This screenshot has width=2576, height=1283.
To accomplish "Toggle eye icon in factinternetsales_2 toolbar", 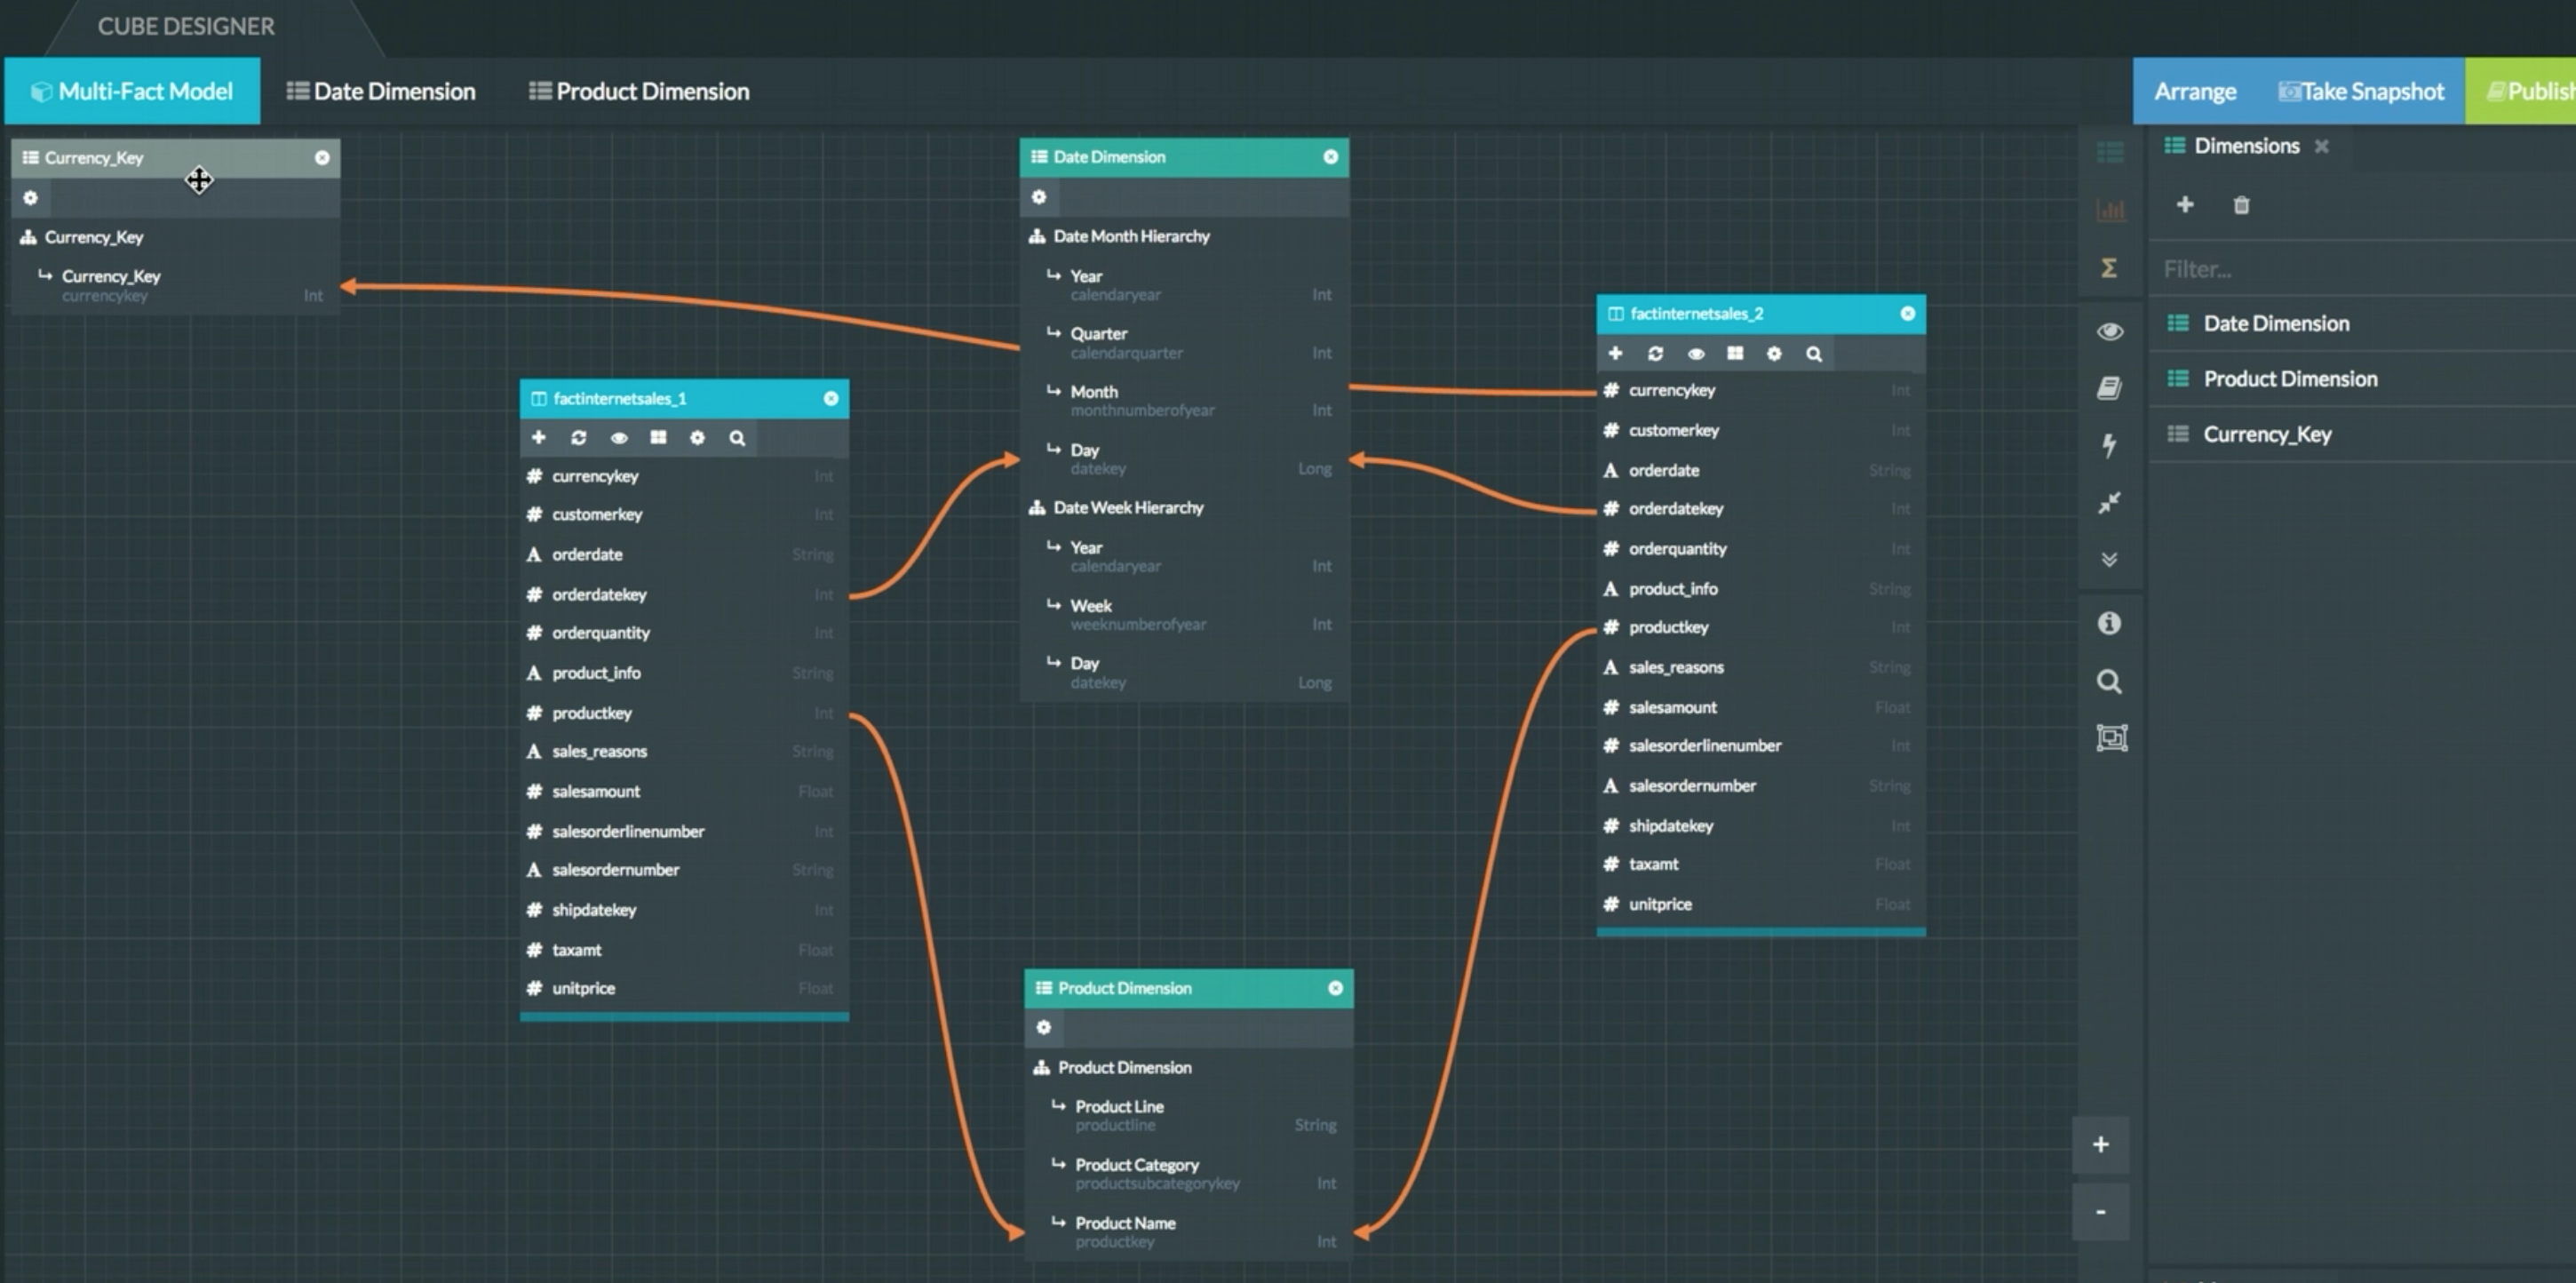I will pos(1696,353).
